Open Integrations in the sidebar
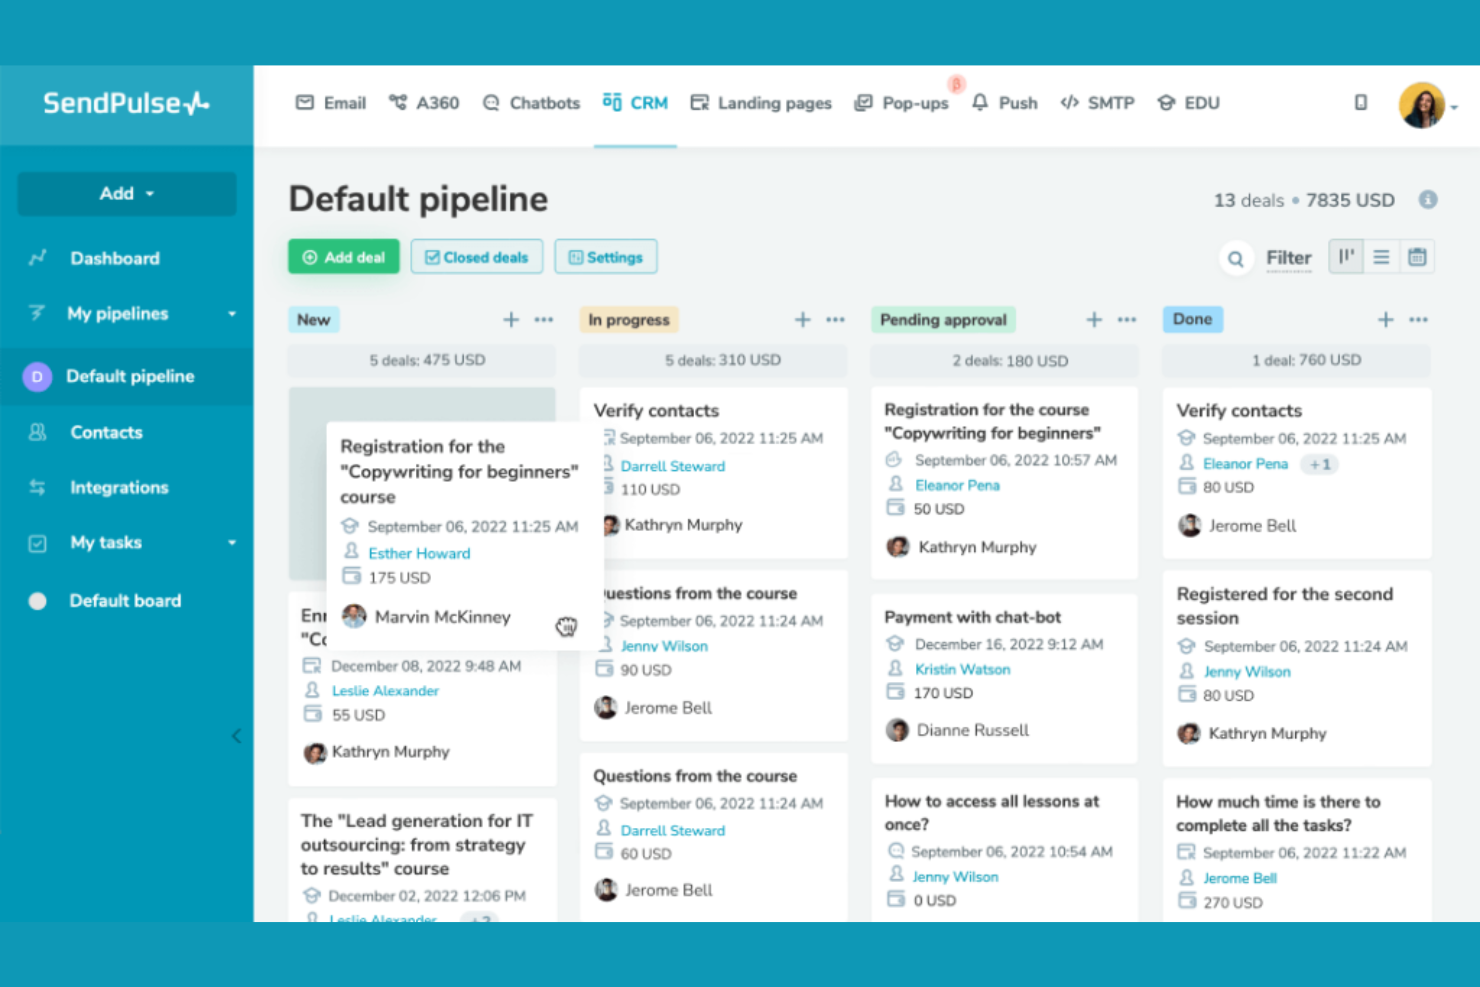This screenshot has width=1480, height=987. click(119, 488)
